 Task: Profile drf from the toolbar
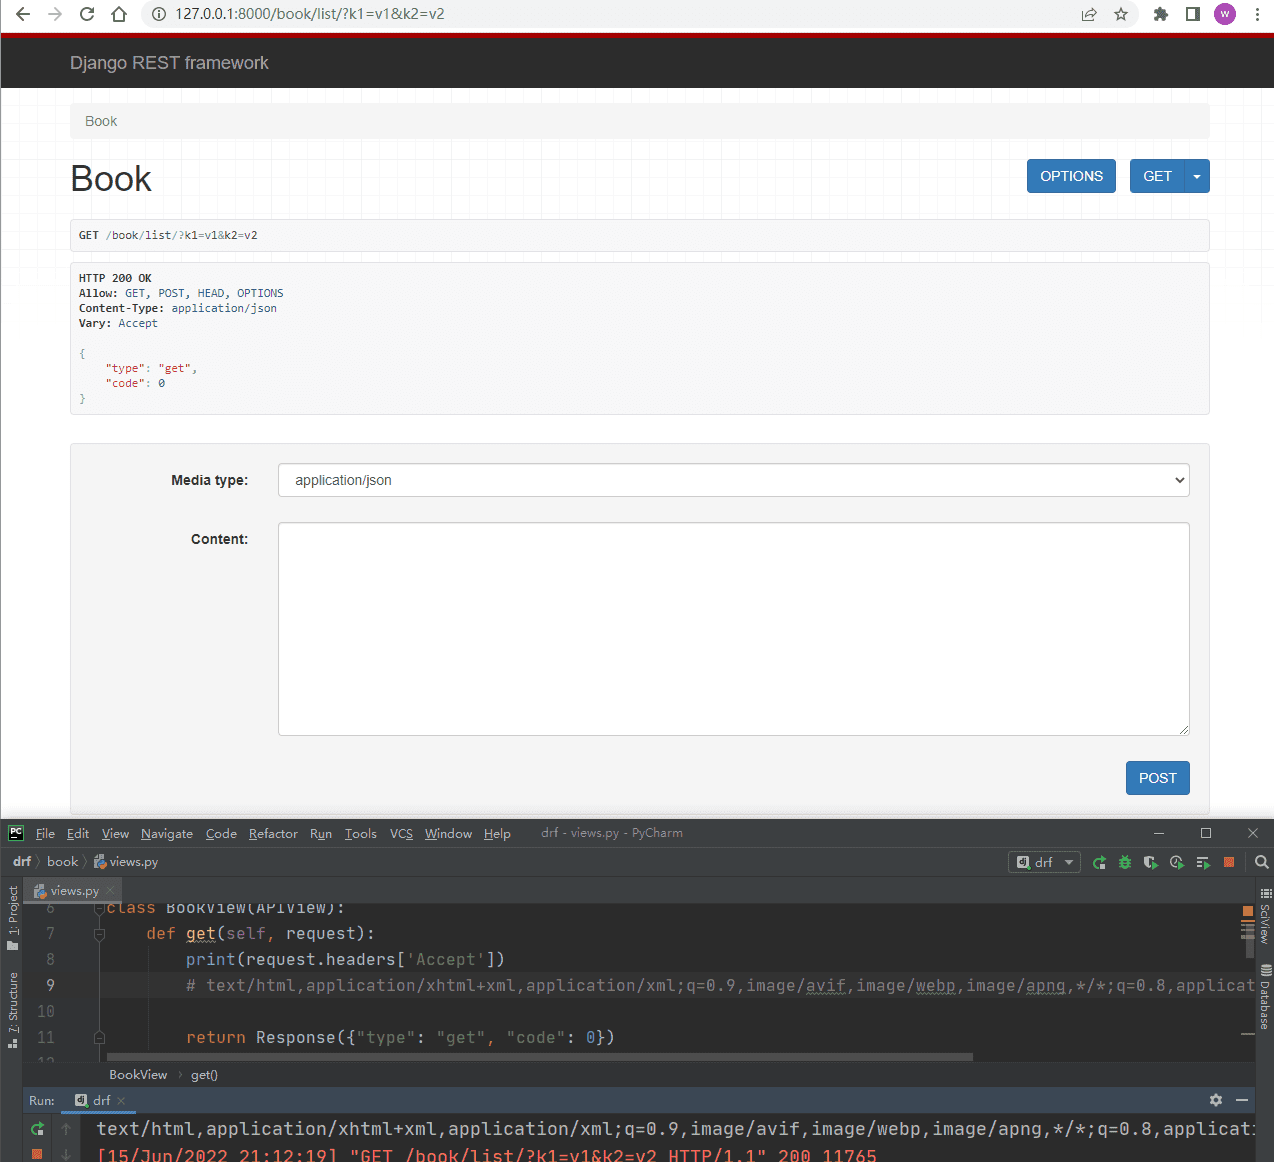coord(1177,862)
